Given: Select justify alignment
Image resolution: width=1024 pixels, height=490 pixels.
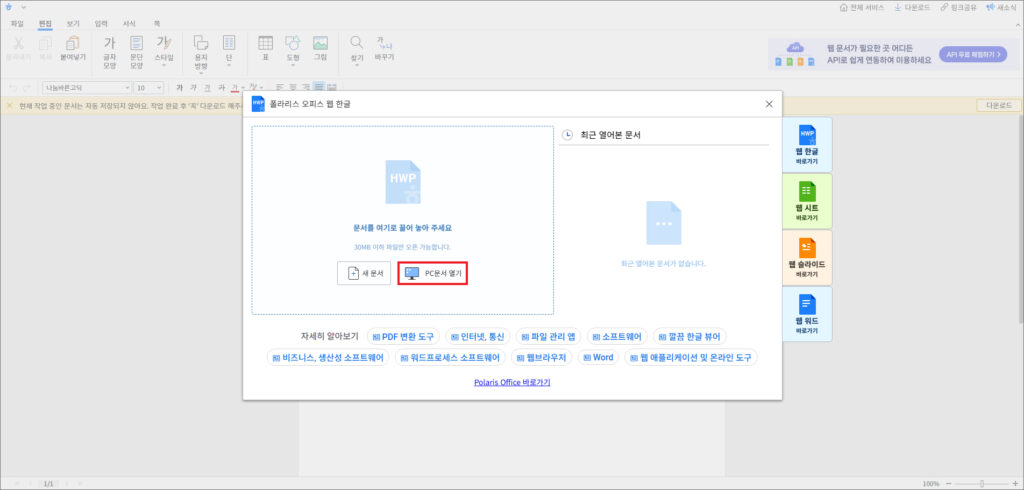Looking at the screenshot, I should [319, 88].
